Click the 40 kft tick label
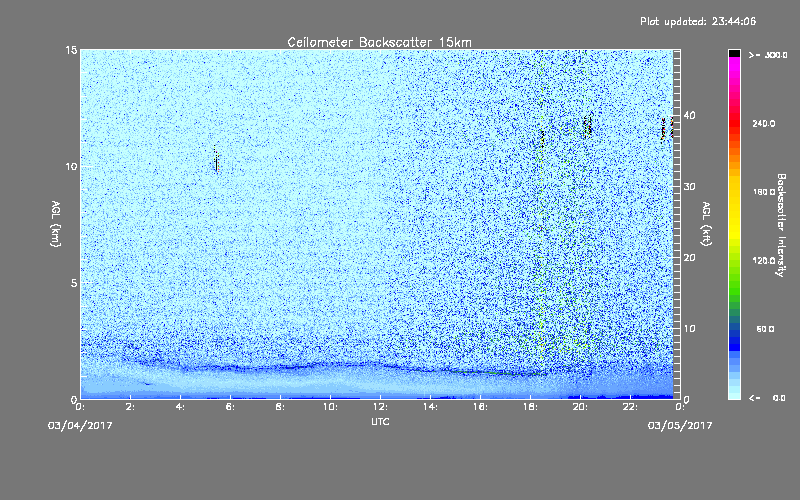Image resolution: width=800 pixels, height=500 pixels. click(x=689, y=115)
